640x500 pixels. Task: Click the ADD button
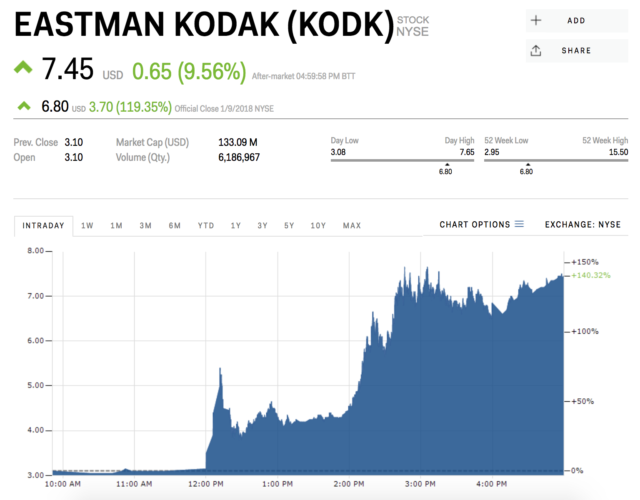click(575, 20)
